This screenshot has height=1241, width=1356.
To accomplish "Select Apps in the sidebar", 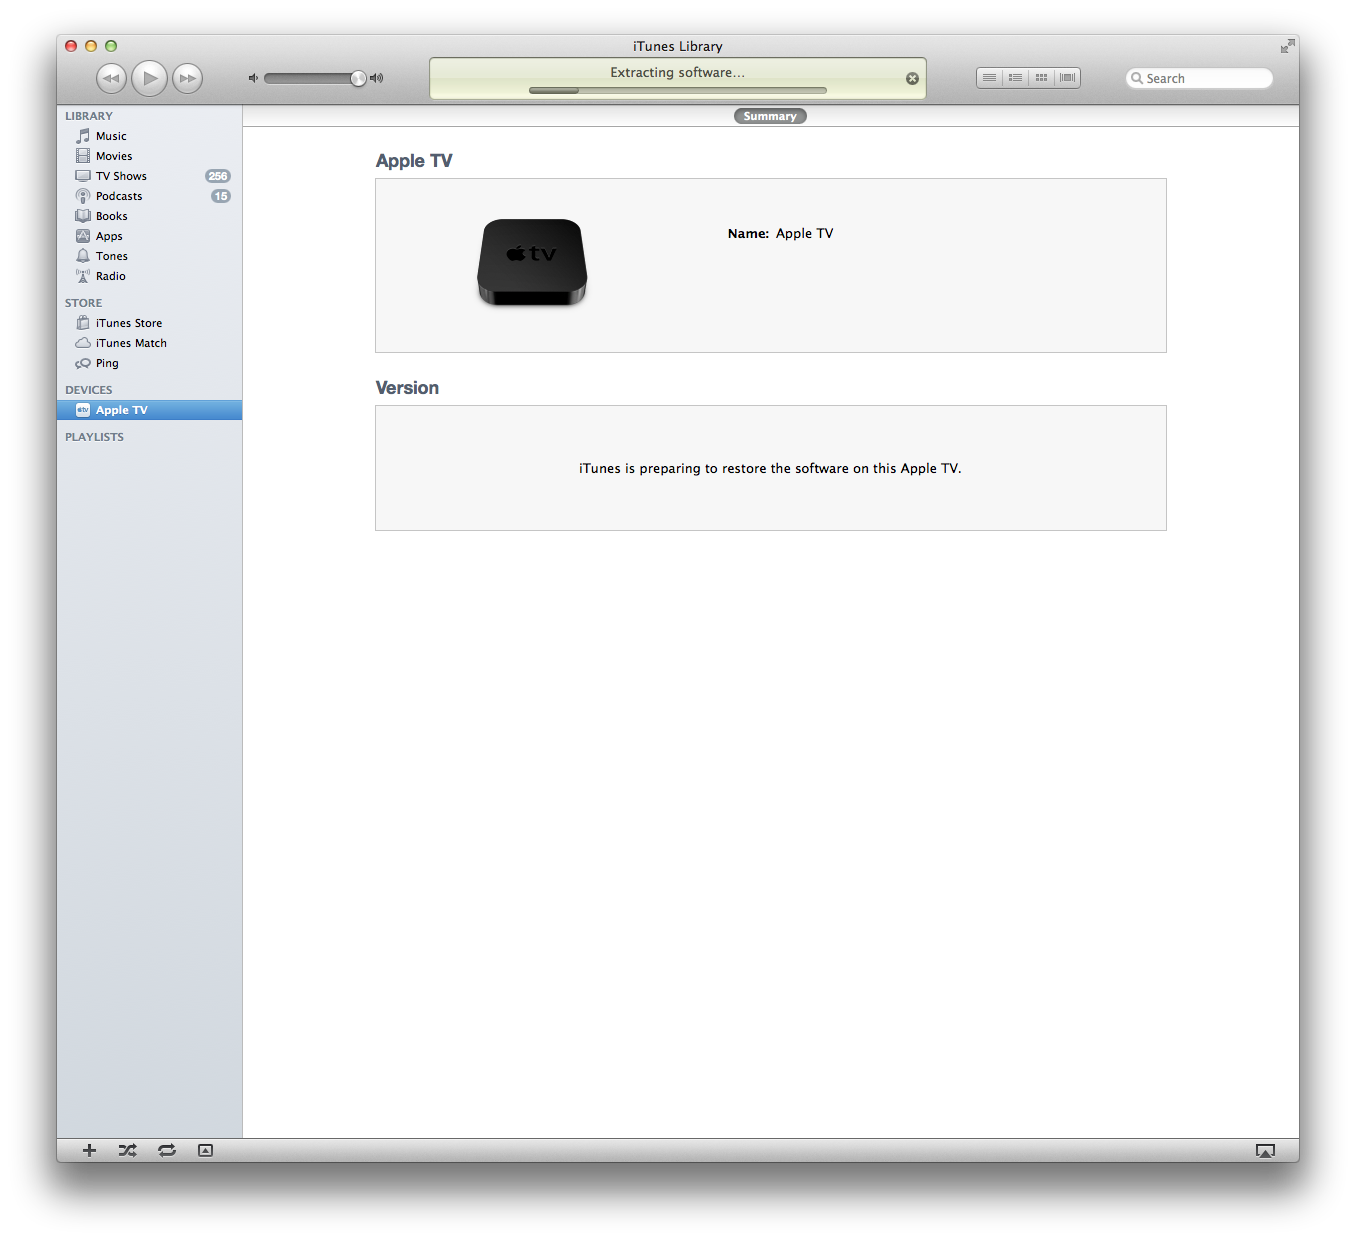I will (149, 236).
